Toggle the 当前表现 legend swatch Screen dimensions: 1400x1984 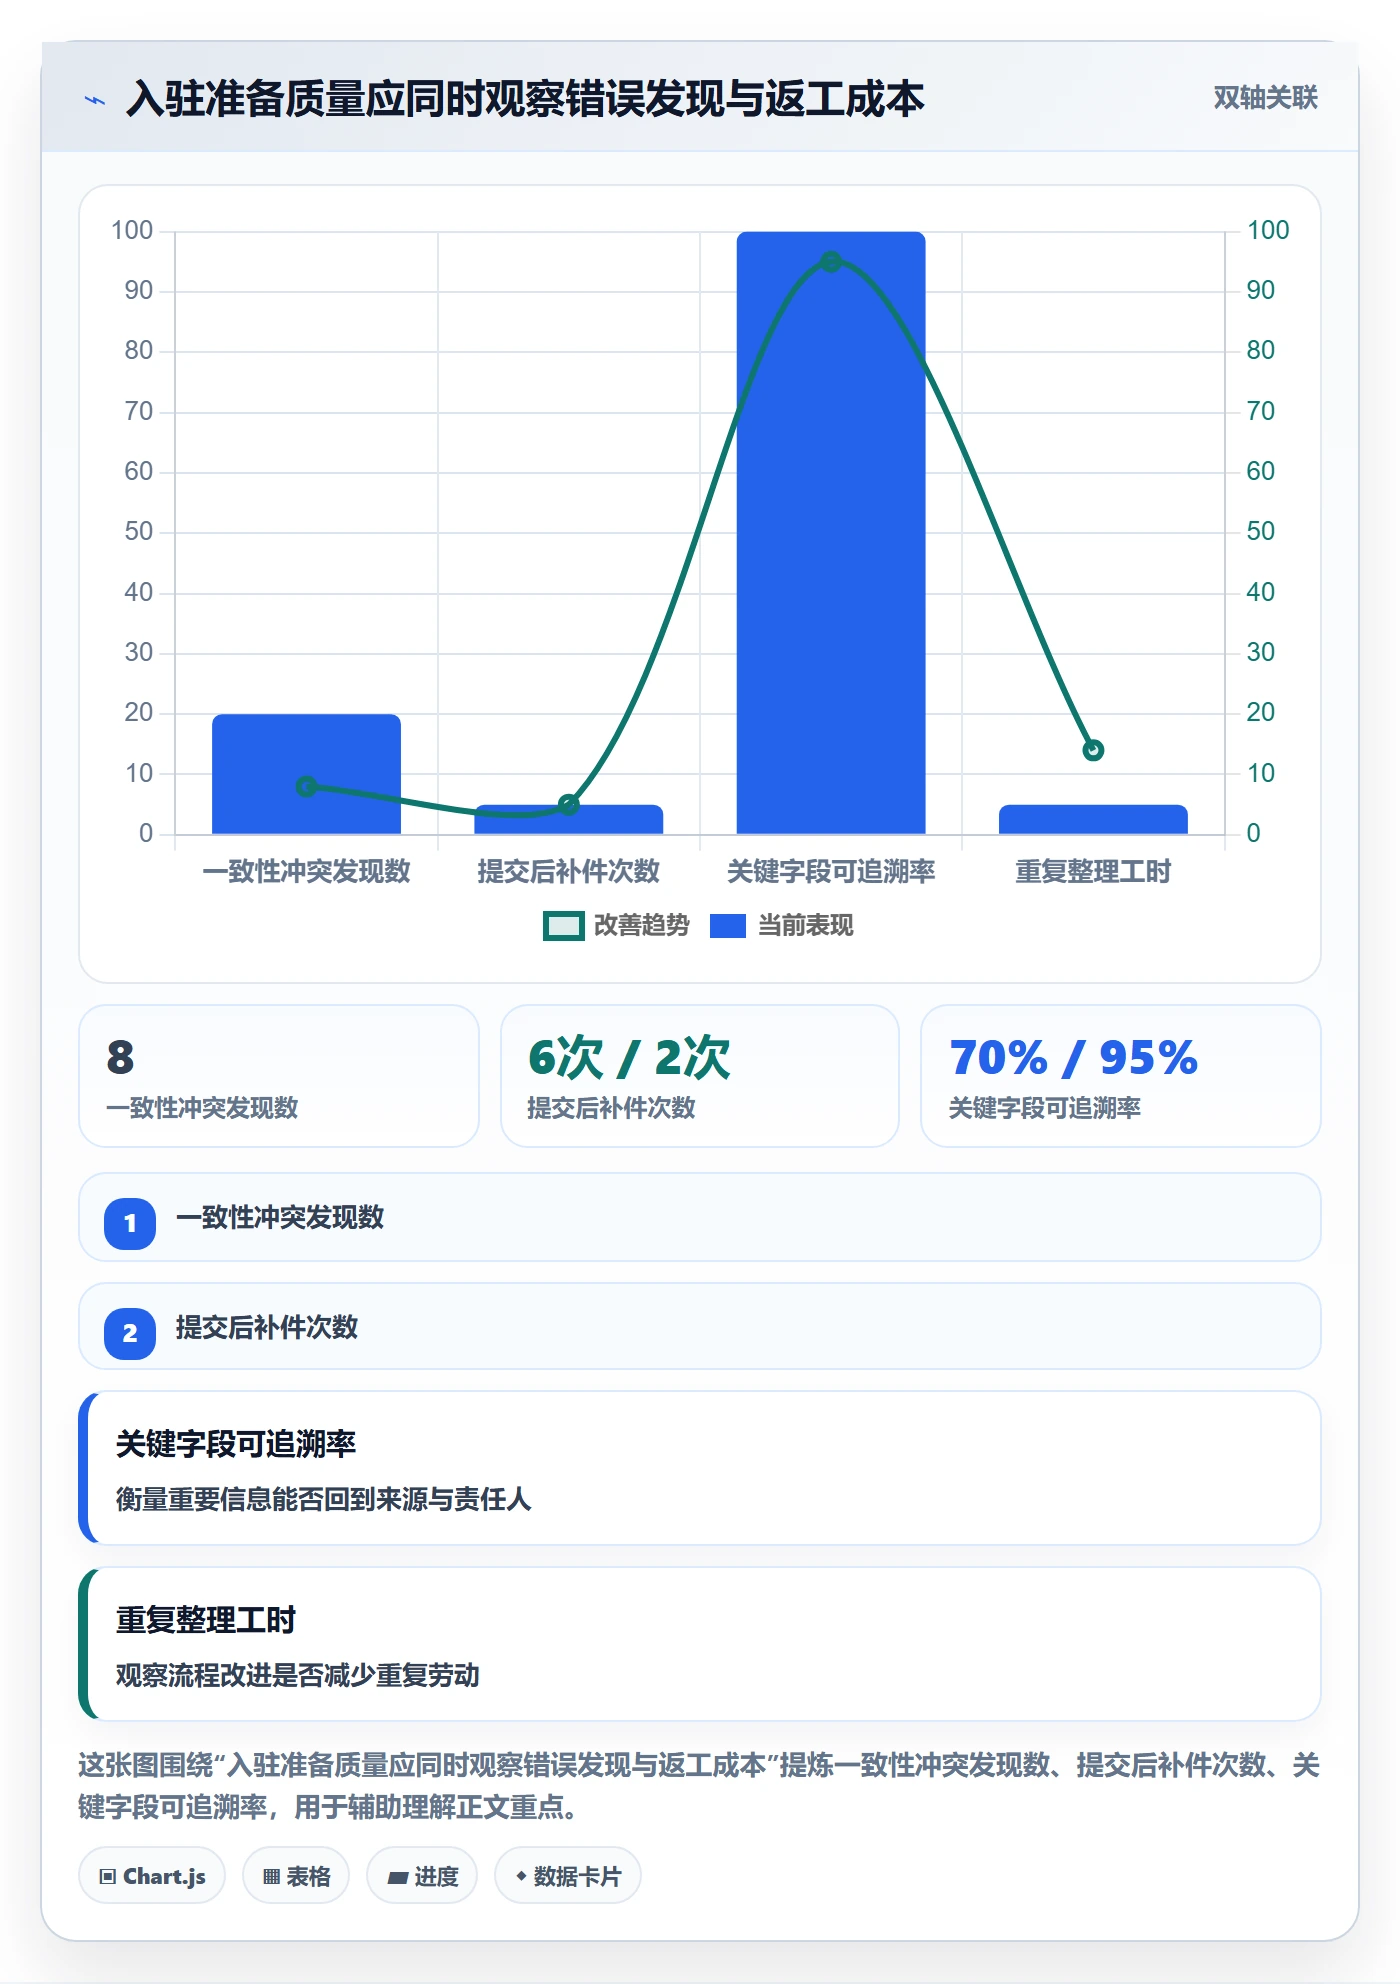727,926
